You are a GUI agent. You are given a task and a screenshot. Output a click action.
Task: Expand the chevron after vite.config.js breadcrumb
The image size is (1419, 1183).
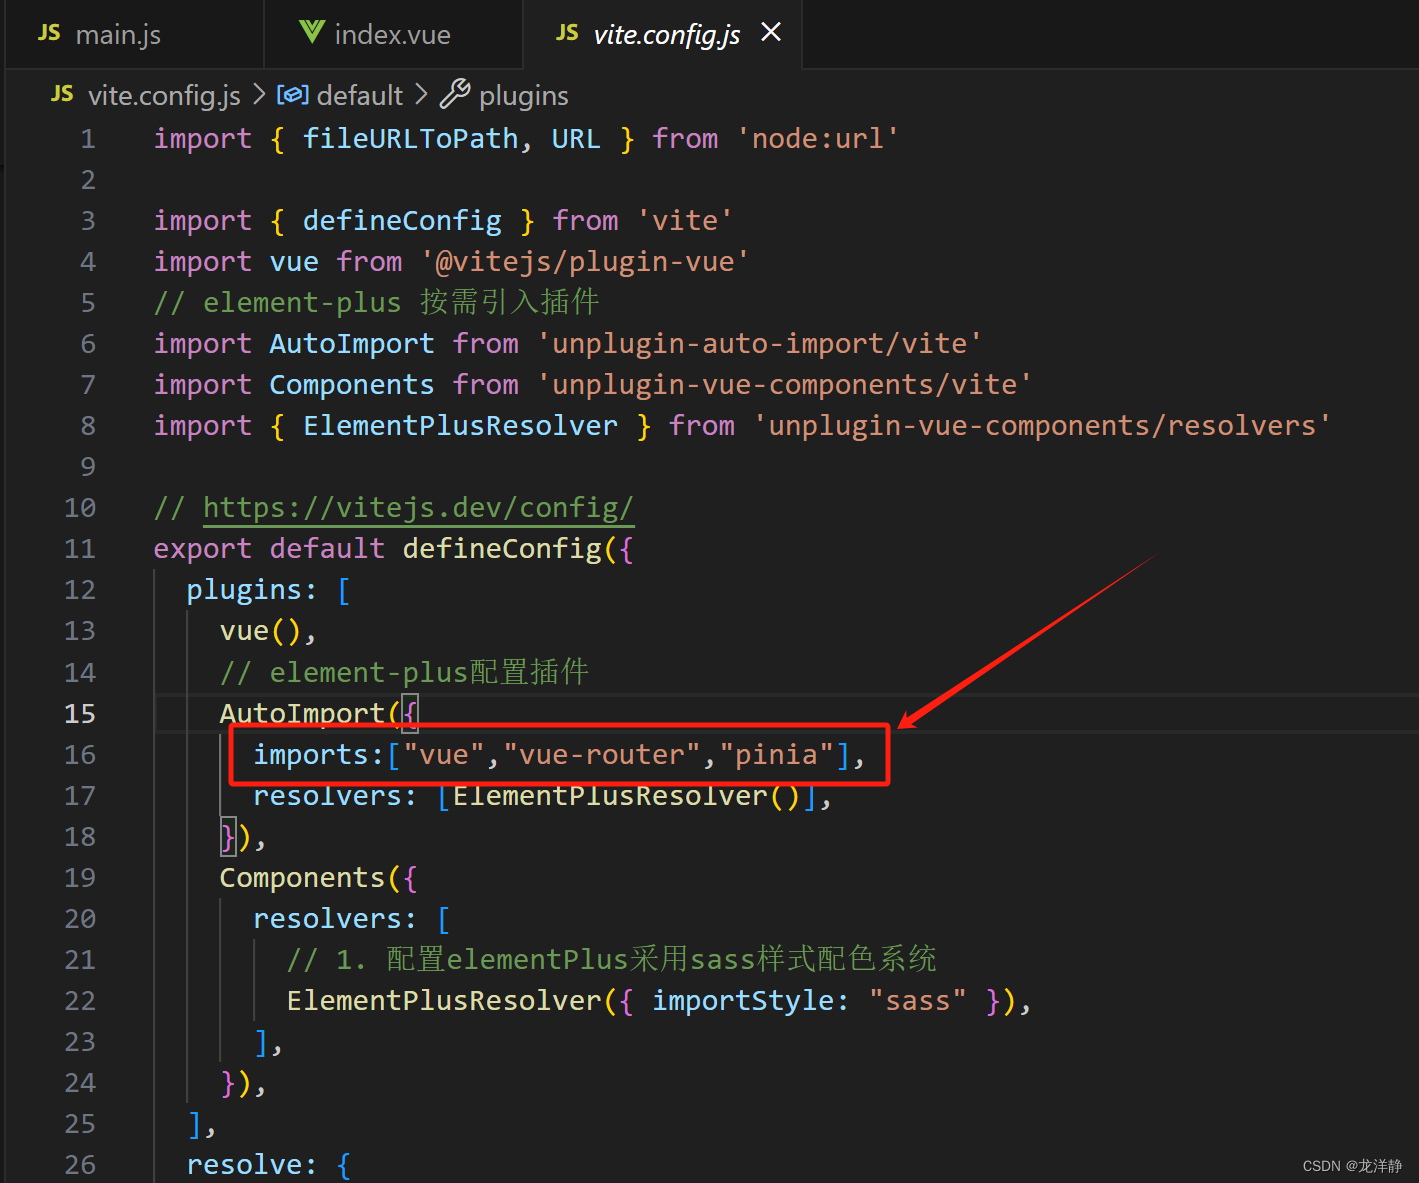(259, 94)
